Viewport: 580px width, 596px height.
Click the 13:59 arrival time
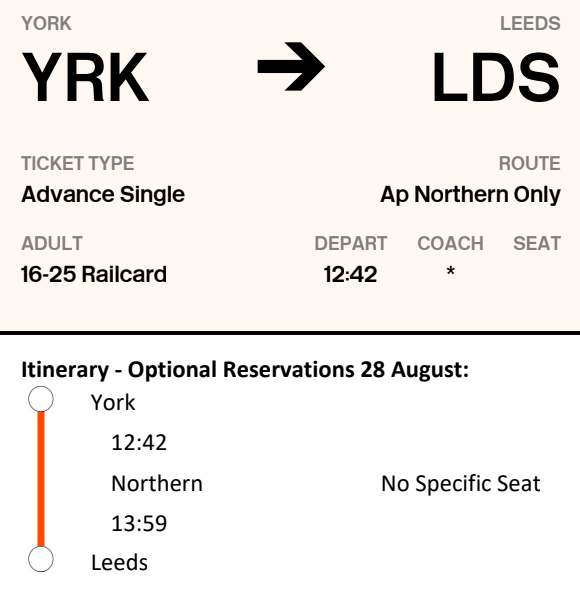point(139,524)
